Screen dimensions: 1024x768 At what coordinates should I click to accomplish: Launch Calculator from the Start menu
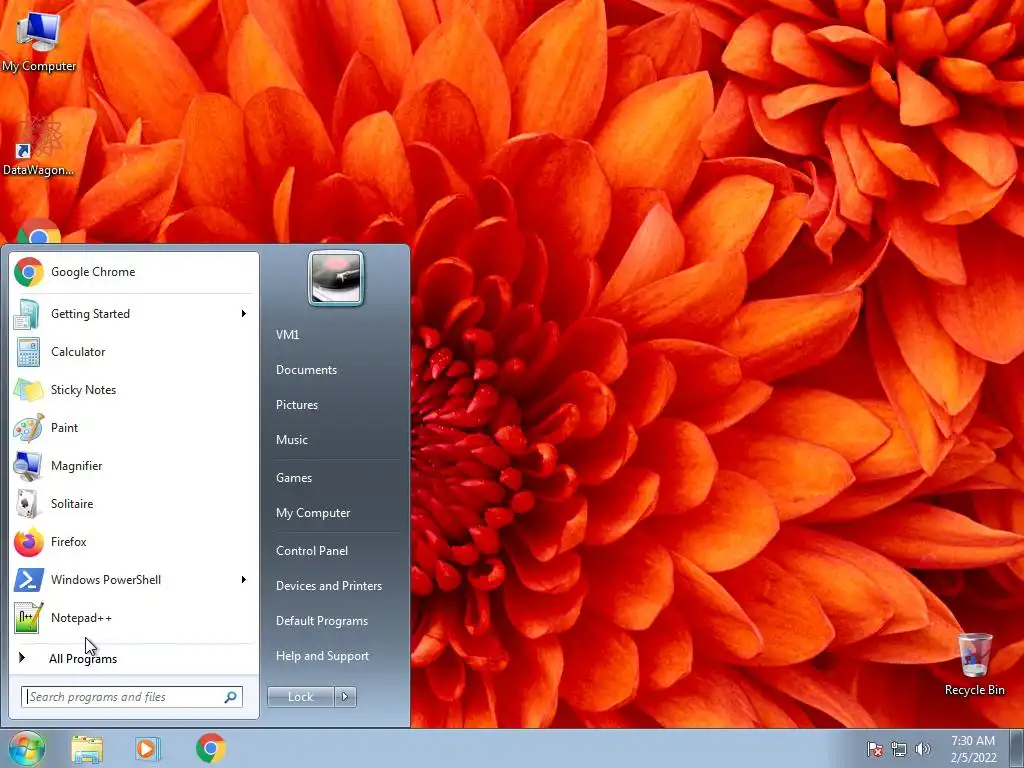[134, 352]
